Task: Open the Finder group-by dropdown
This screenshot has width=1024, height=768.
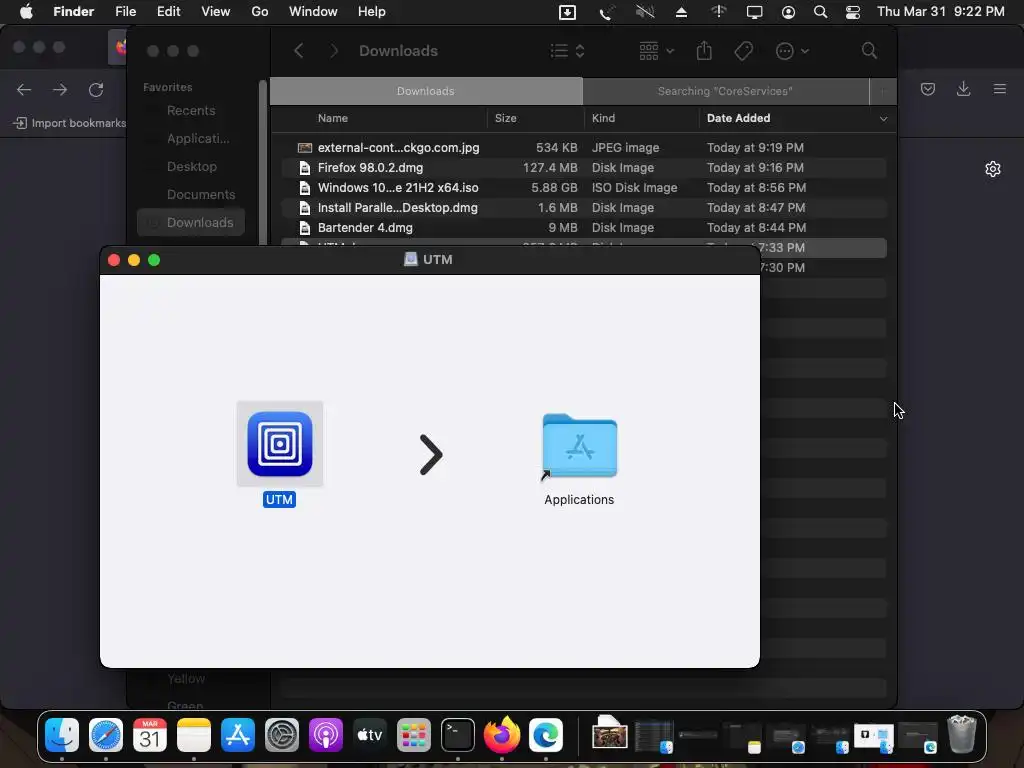Action: pos(656,50)
